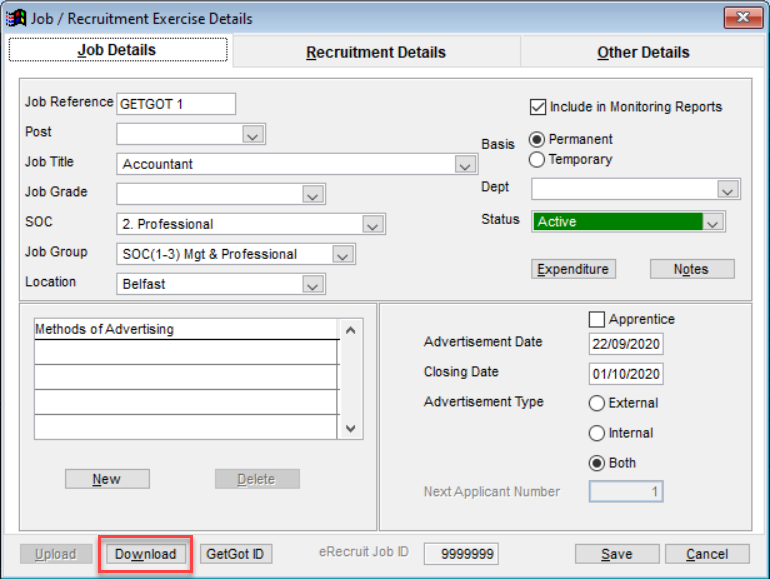
Task: Add a New advertising method
Action: 107,479
